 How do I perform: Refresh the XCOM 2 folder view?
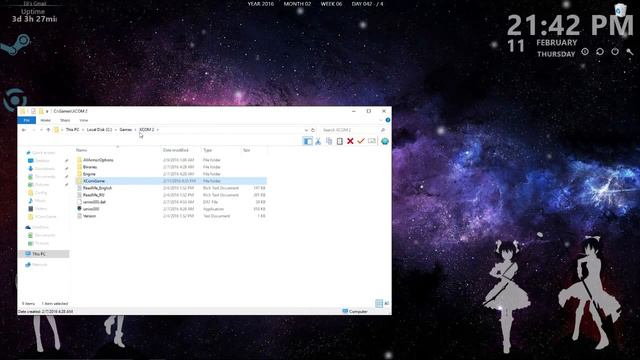(x=313, y=130)
